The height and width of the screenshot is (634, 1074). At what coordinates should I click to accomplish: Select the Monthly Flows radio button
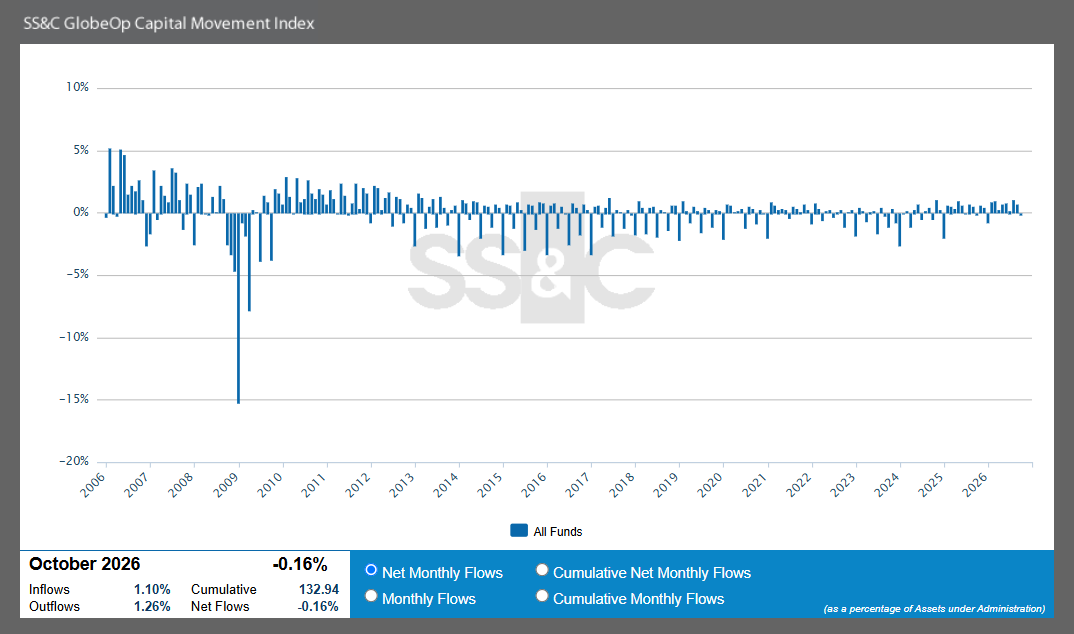[x=371, y=596]
